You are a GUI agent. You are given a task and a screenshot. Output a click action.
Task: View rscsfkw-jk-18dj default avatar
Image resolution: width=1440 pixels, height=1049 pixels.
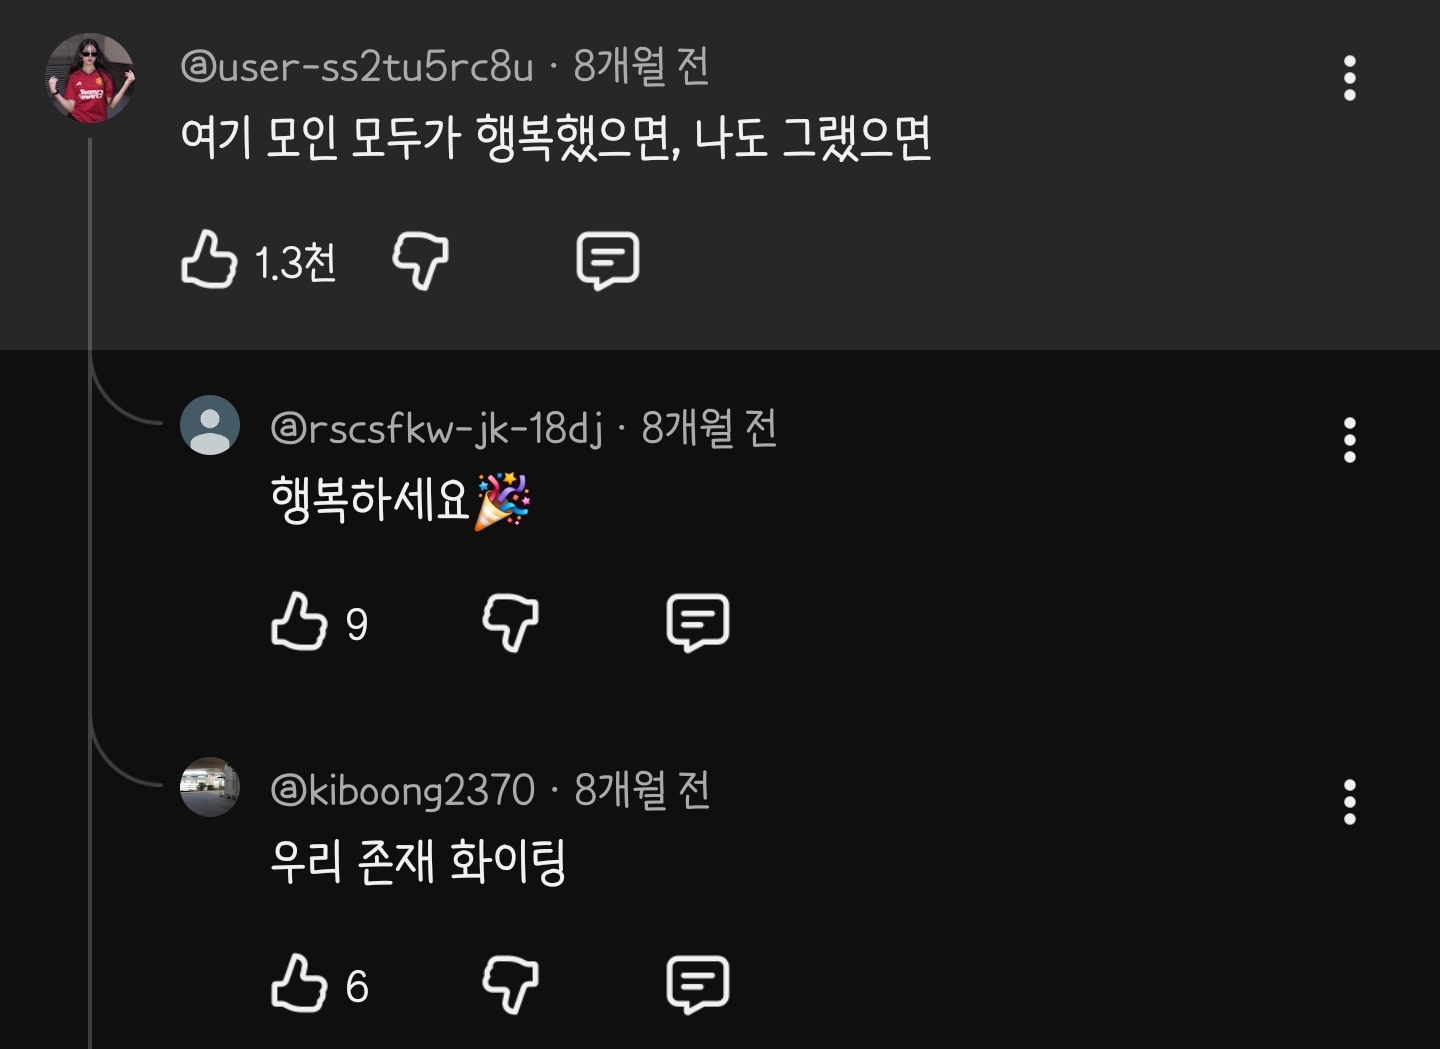point(210,425)
